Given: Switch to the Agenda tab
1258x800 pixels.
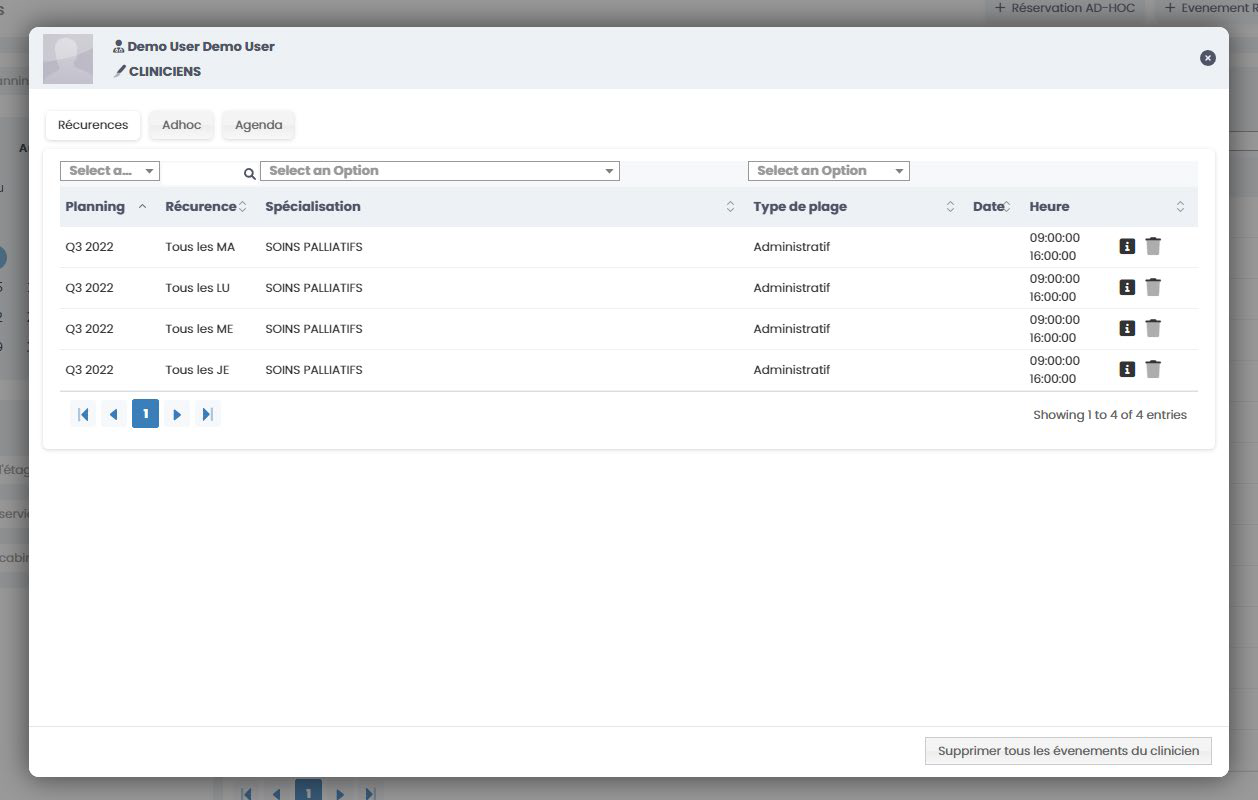Looking at the screenshot, I should pos(258,125).
